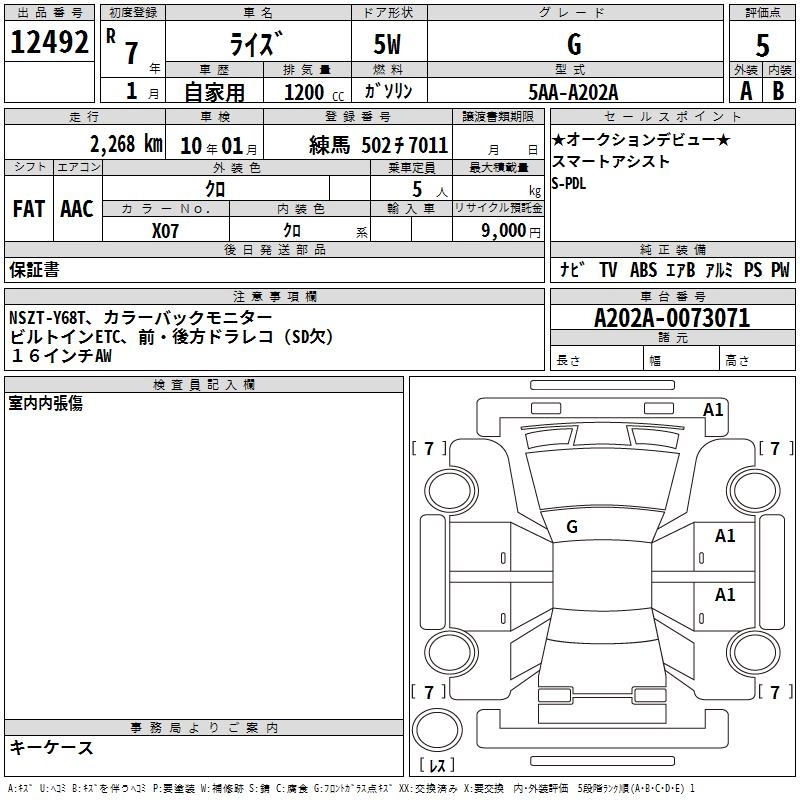Click the エアB airbag equipment label
Image resolution: width=800 pixels, height=800 pixels.
pyautogui.click(x=681, y=269)
